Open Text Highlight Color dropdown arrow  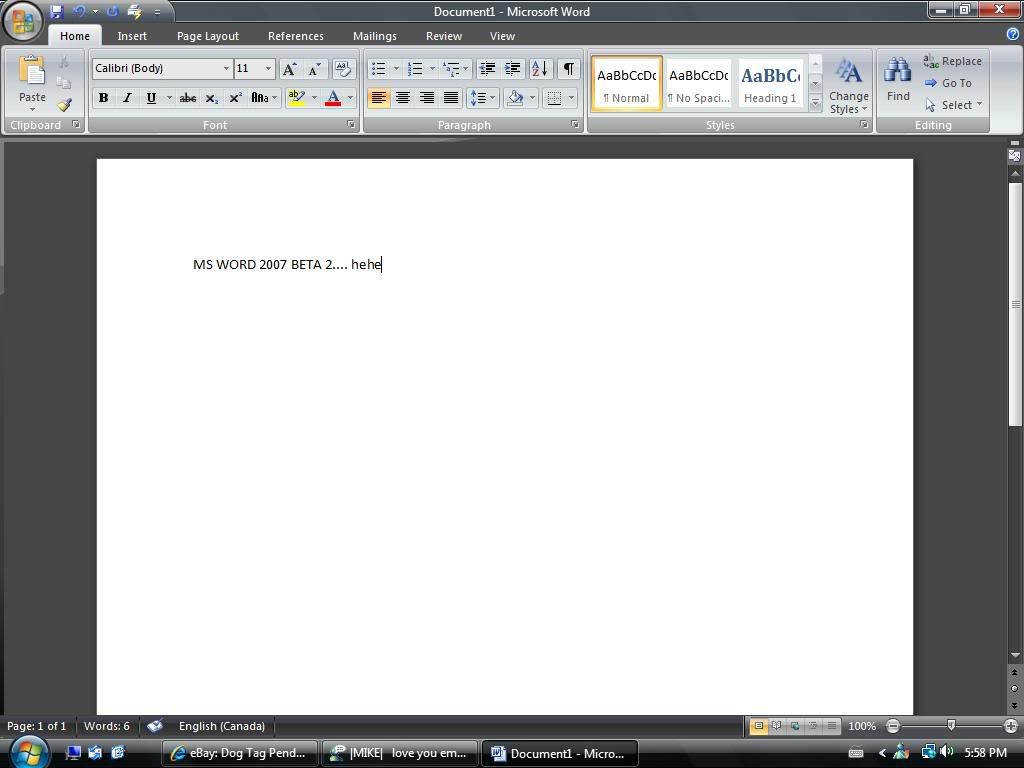click(x=314, y=98)
